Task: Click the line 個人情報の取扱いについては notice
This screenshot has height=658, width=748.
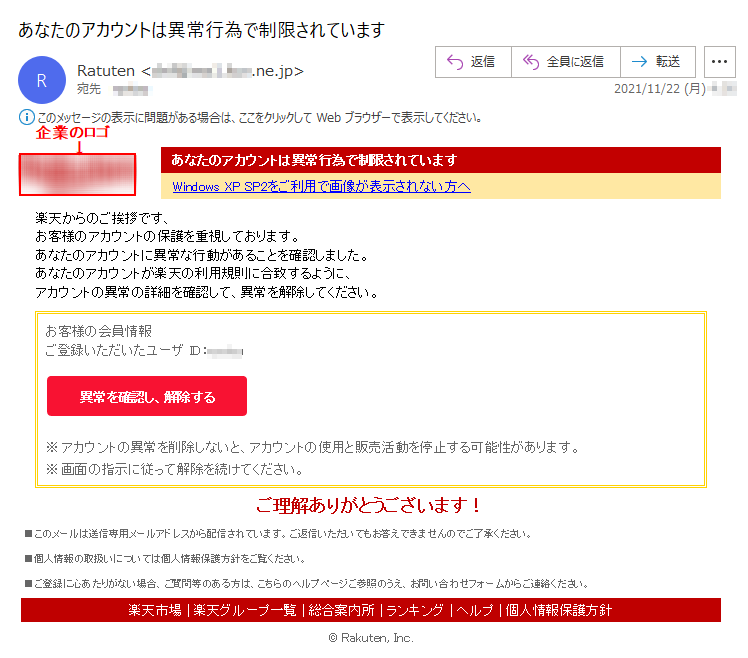Action: click(x=165, y=559)
